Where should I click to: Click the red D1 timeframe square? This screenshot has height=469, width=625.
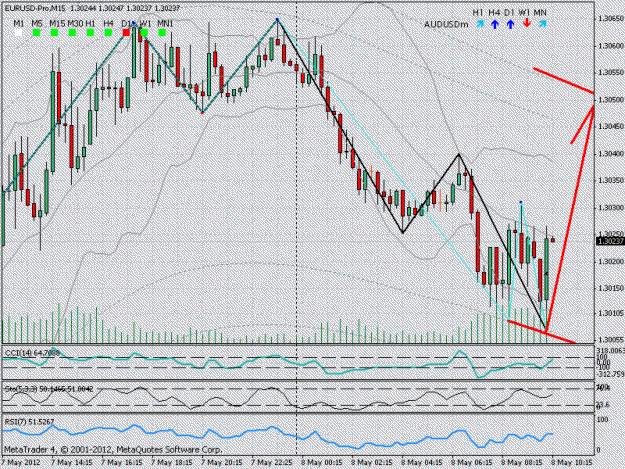126,33
